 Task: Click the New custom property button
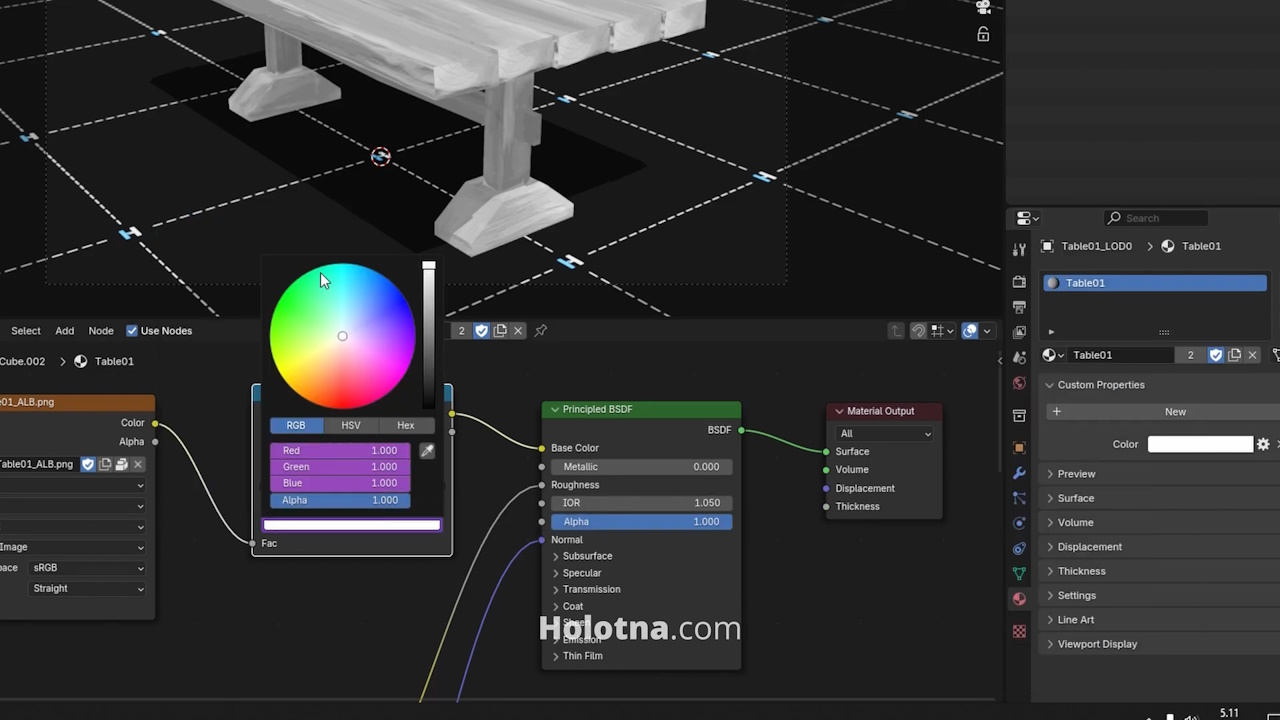1175,412
